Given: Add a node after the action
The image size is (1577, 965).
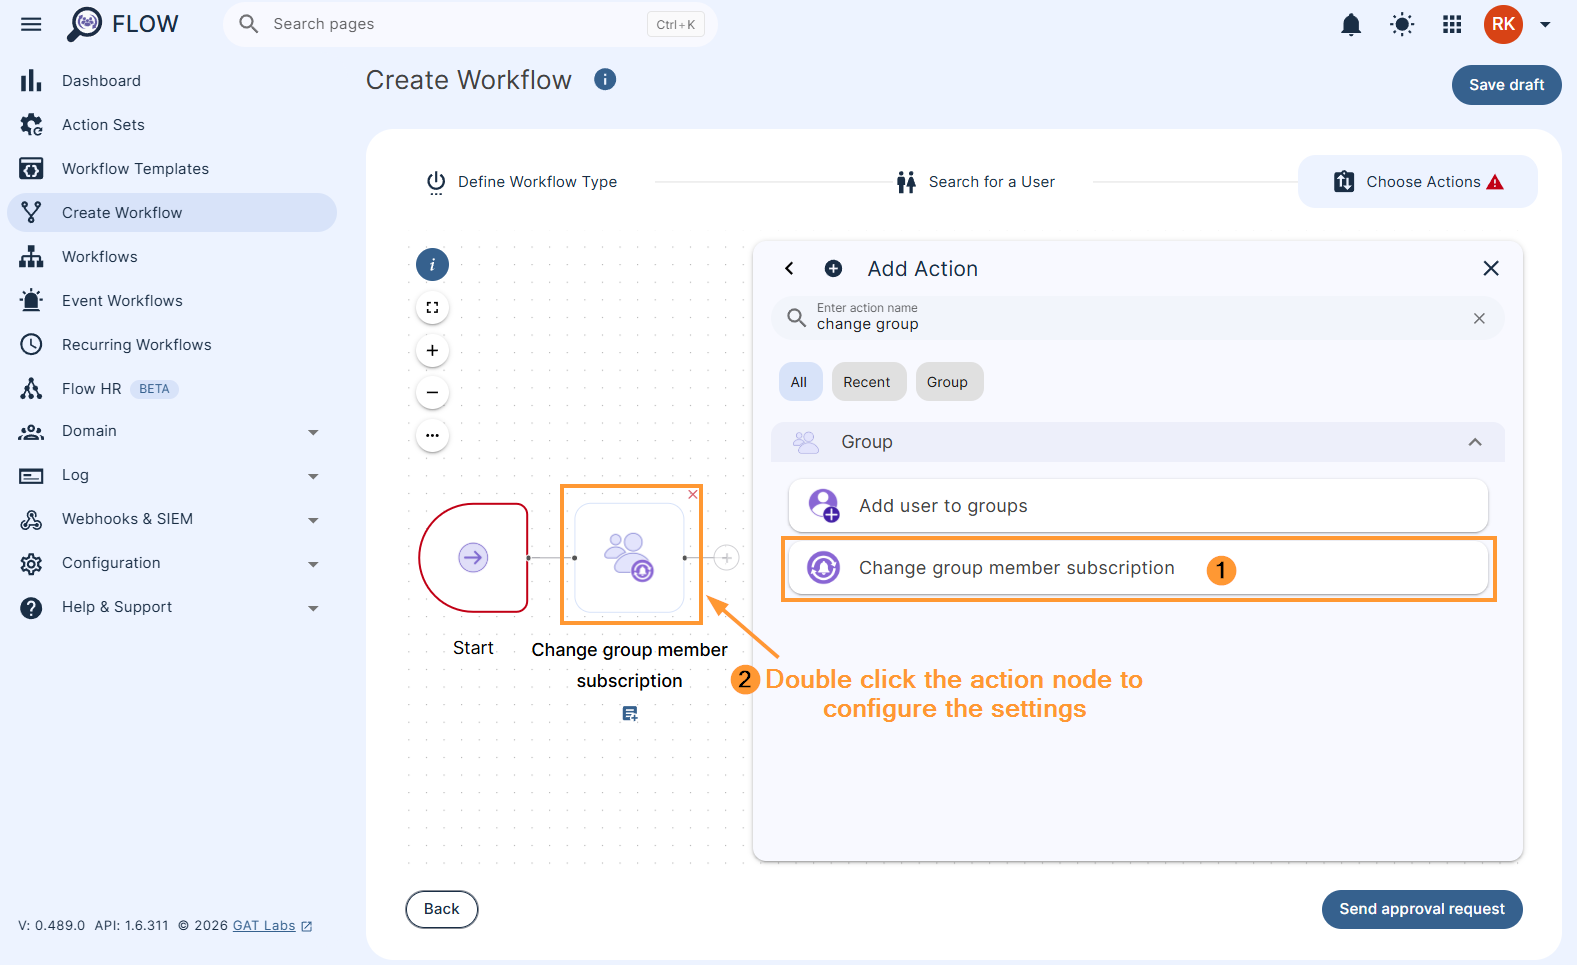Looking at the screenshot, I should (727, 557).
